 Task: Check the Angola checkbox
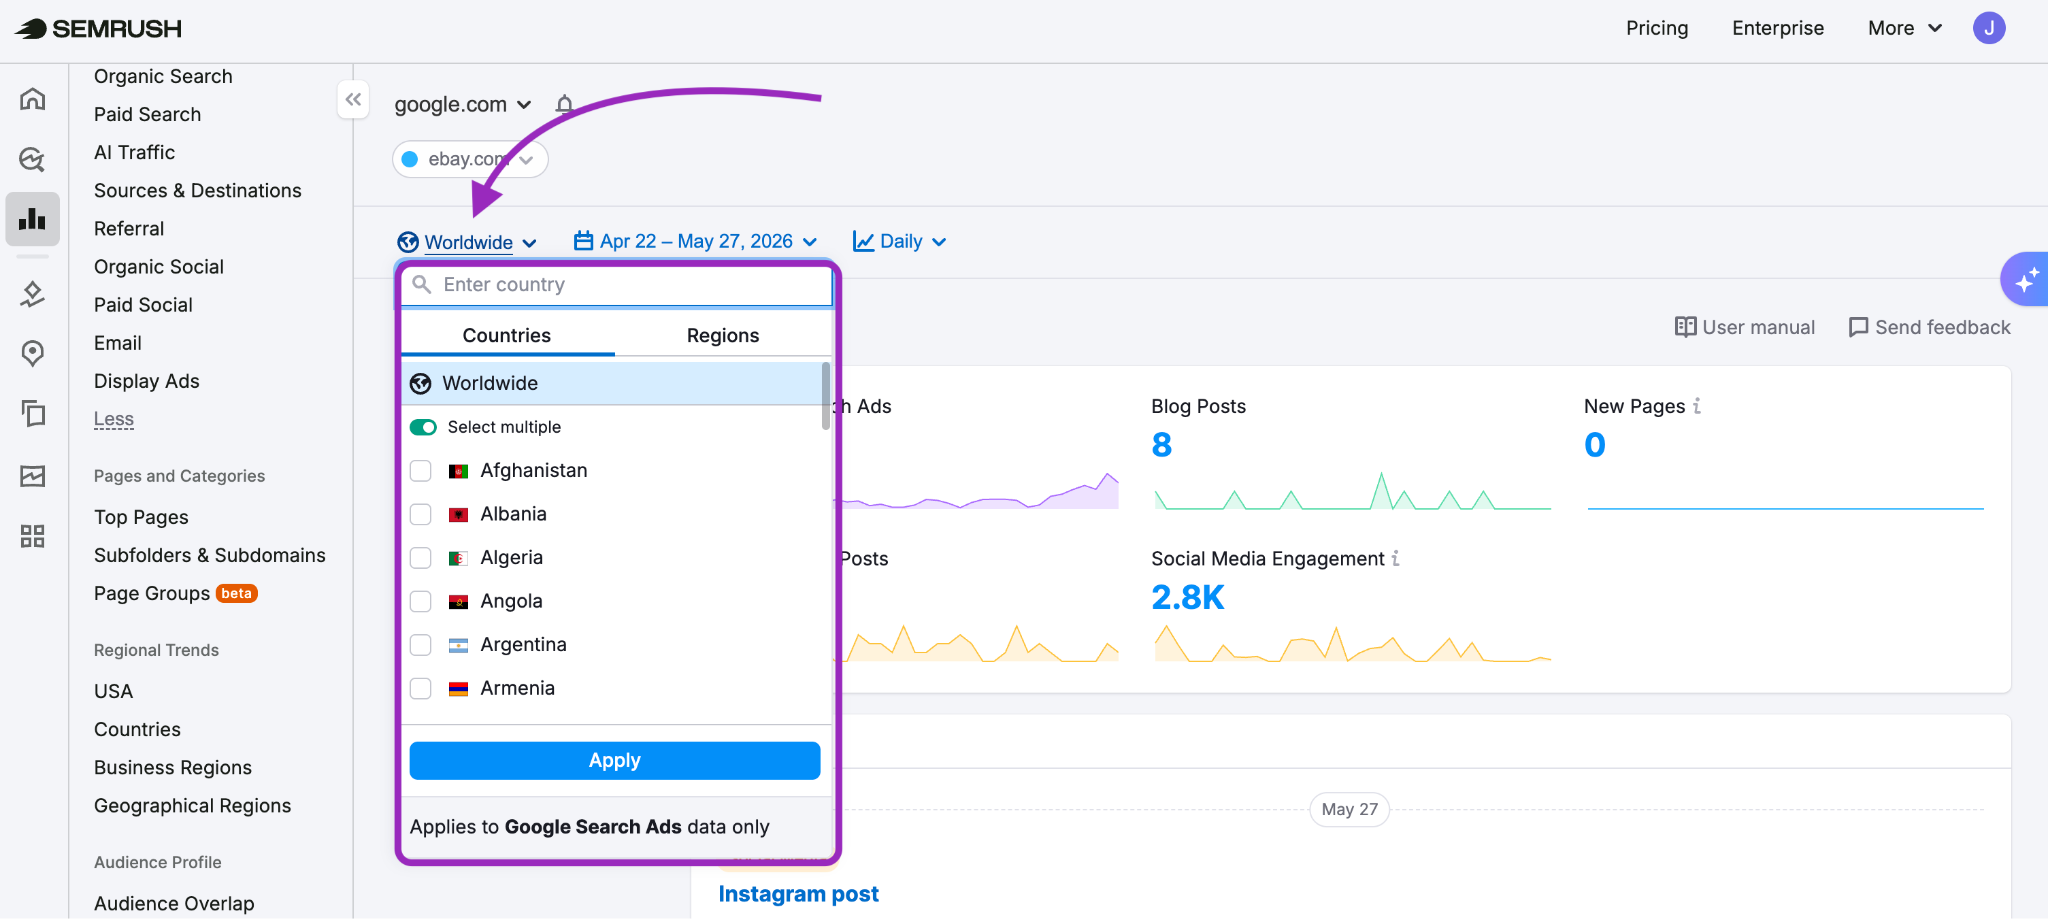421,601
